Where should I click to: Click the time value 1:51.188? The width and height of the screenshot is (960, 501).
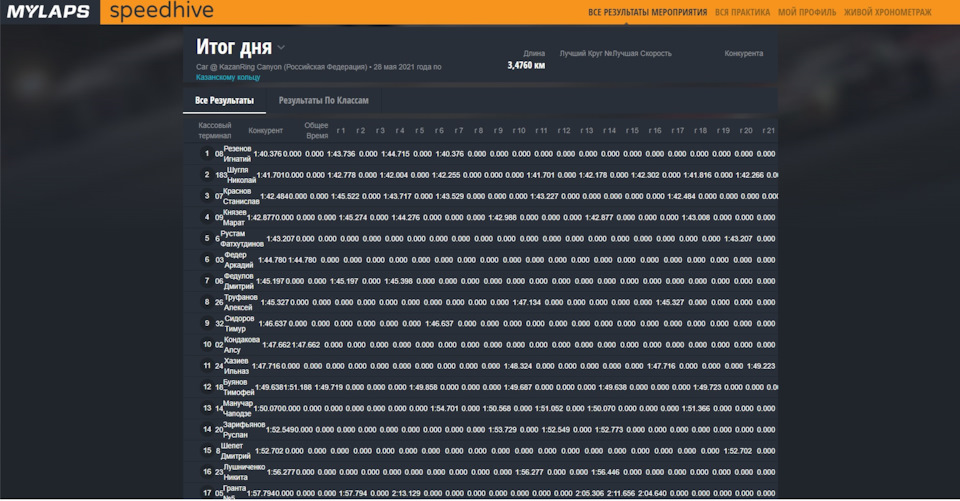pyautogui.click(x=298, y=387)
